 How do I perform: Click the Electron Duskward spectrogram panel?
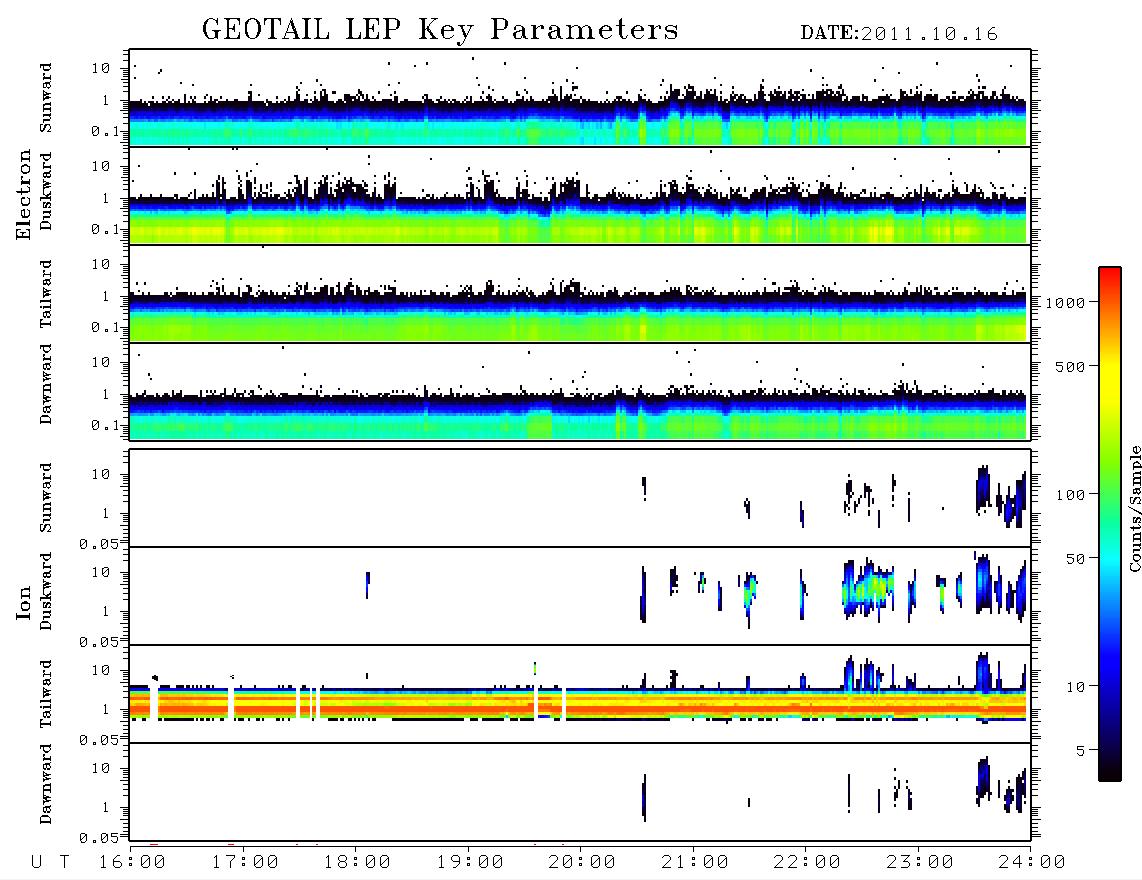(x=580, y=195)
